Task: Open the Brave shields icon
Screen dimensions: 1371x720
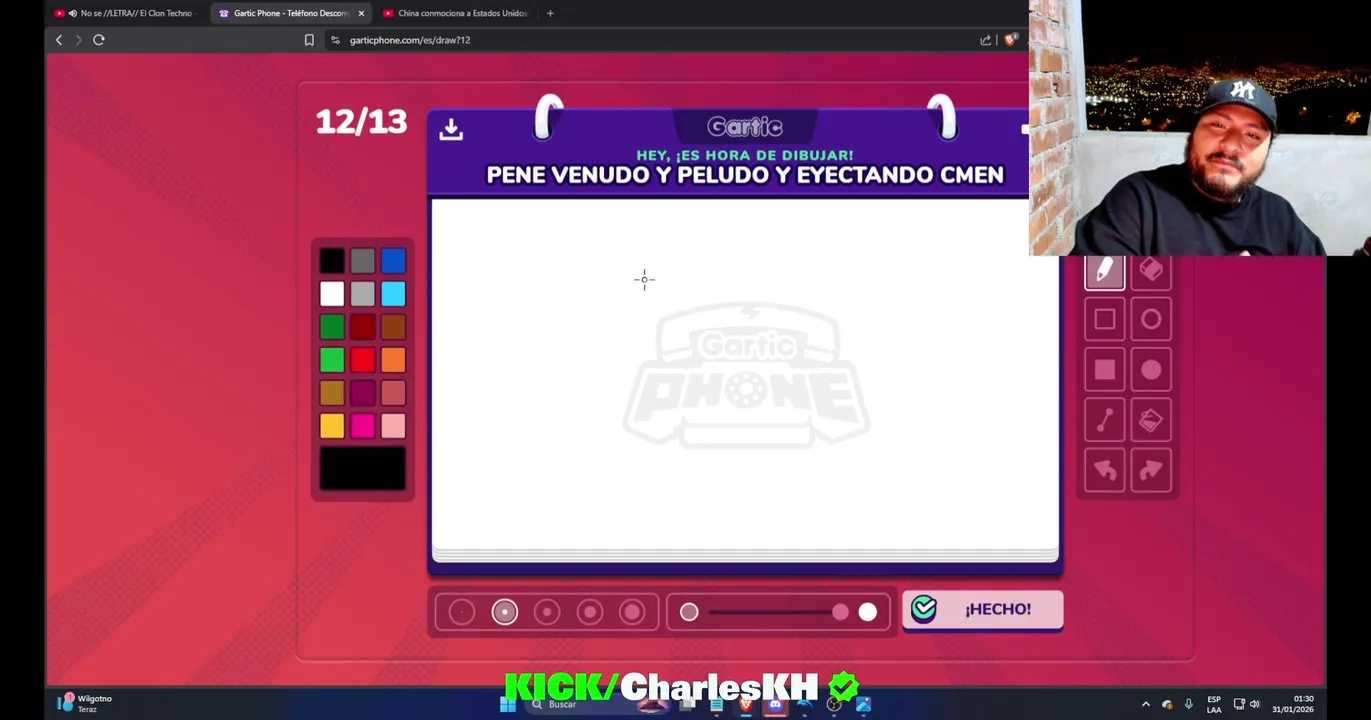Action: (x=1010, y=40)
